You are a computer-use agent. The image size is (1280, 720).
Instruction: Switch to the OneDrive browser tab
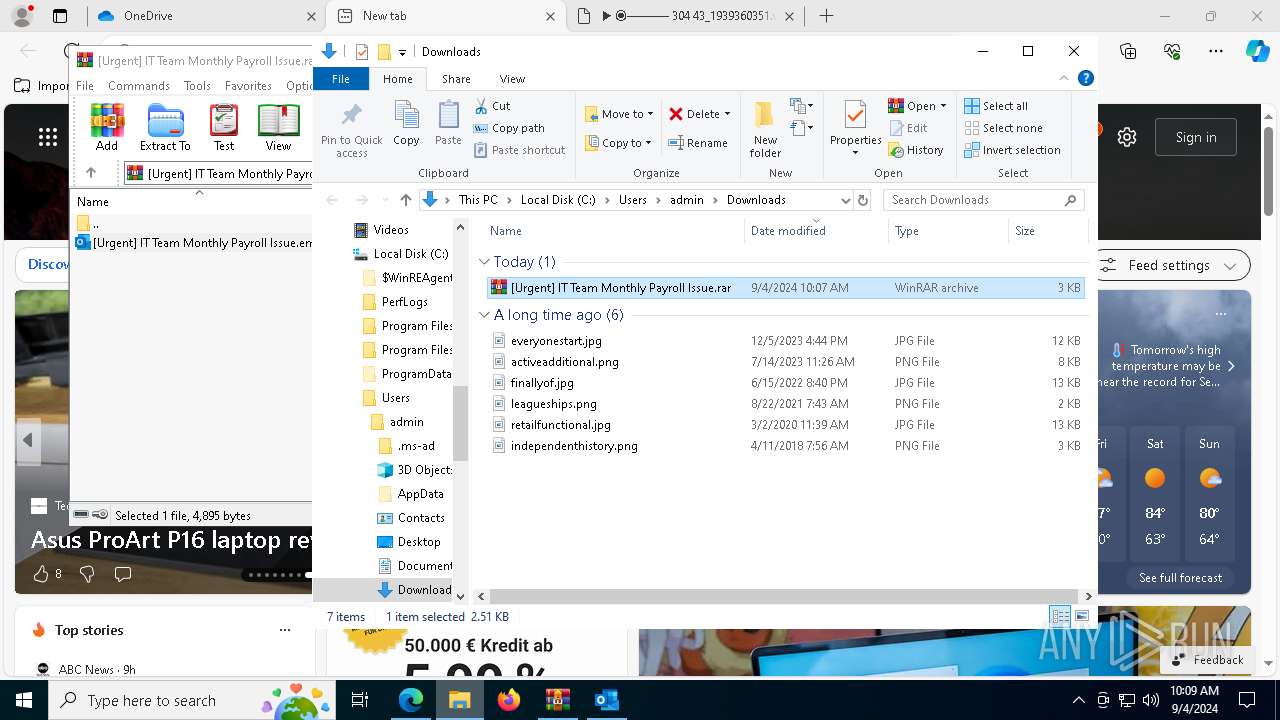(x=204, y=16)
